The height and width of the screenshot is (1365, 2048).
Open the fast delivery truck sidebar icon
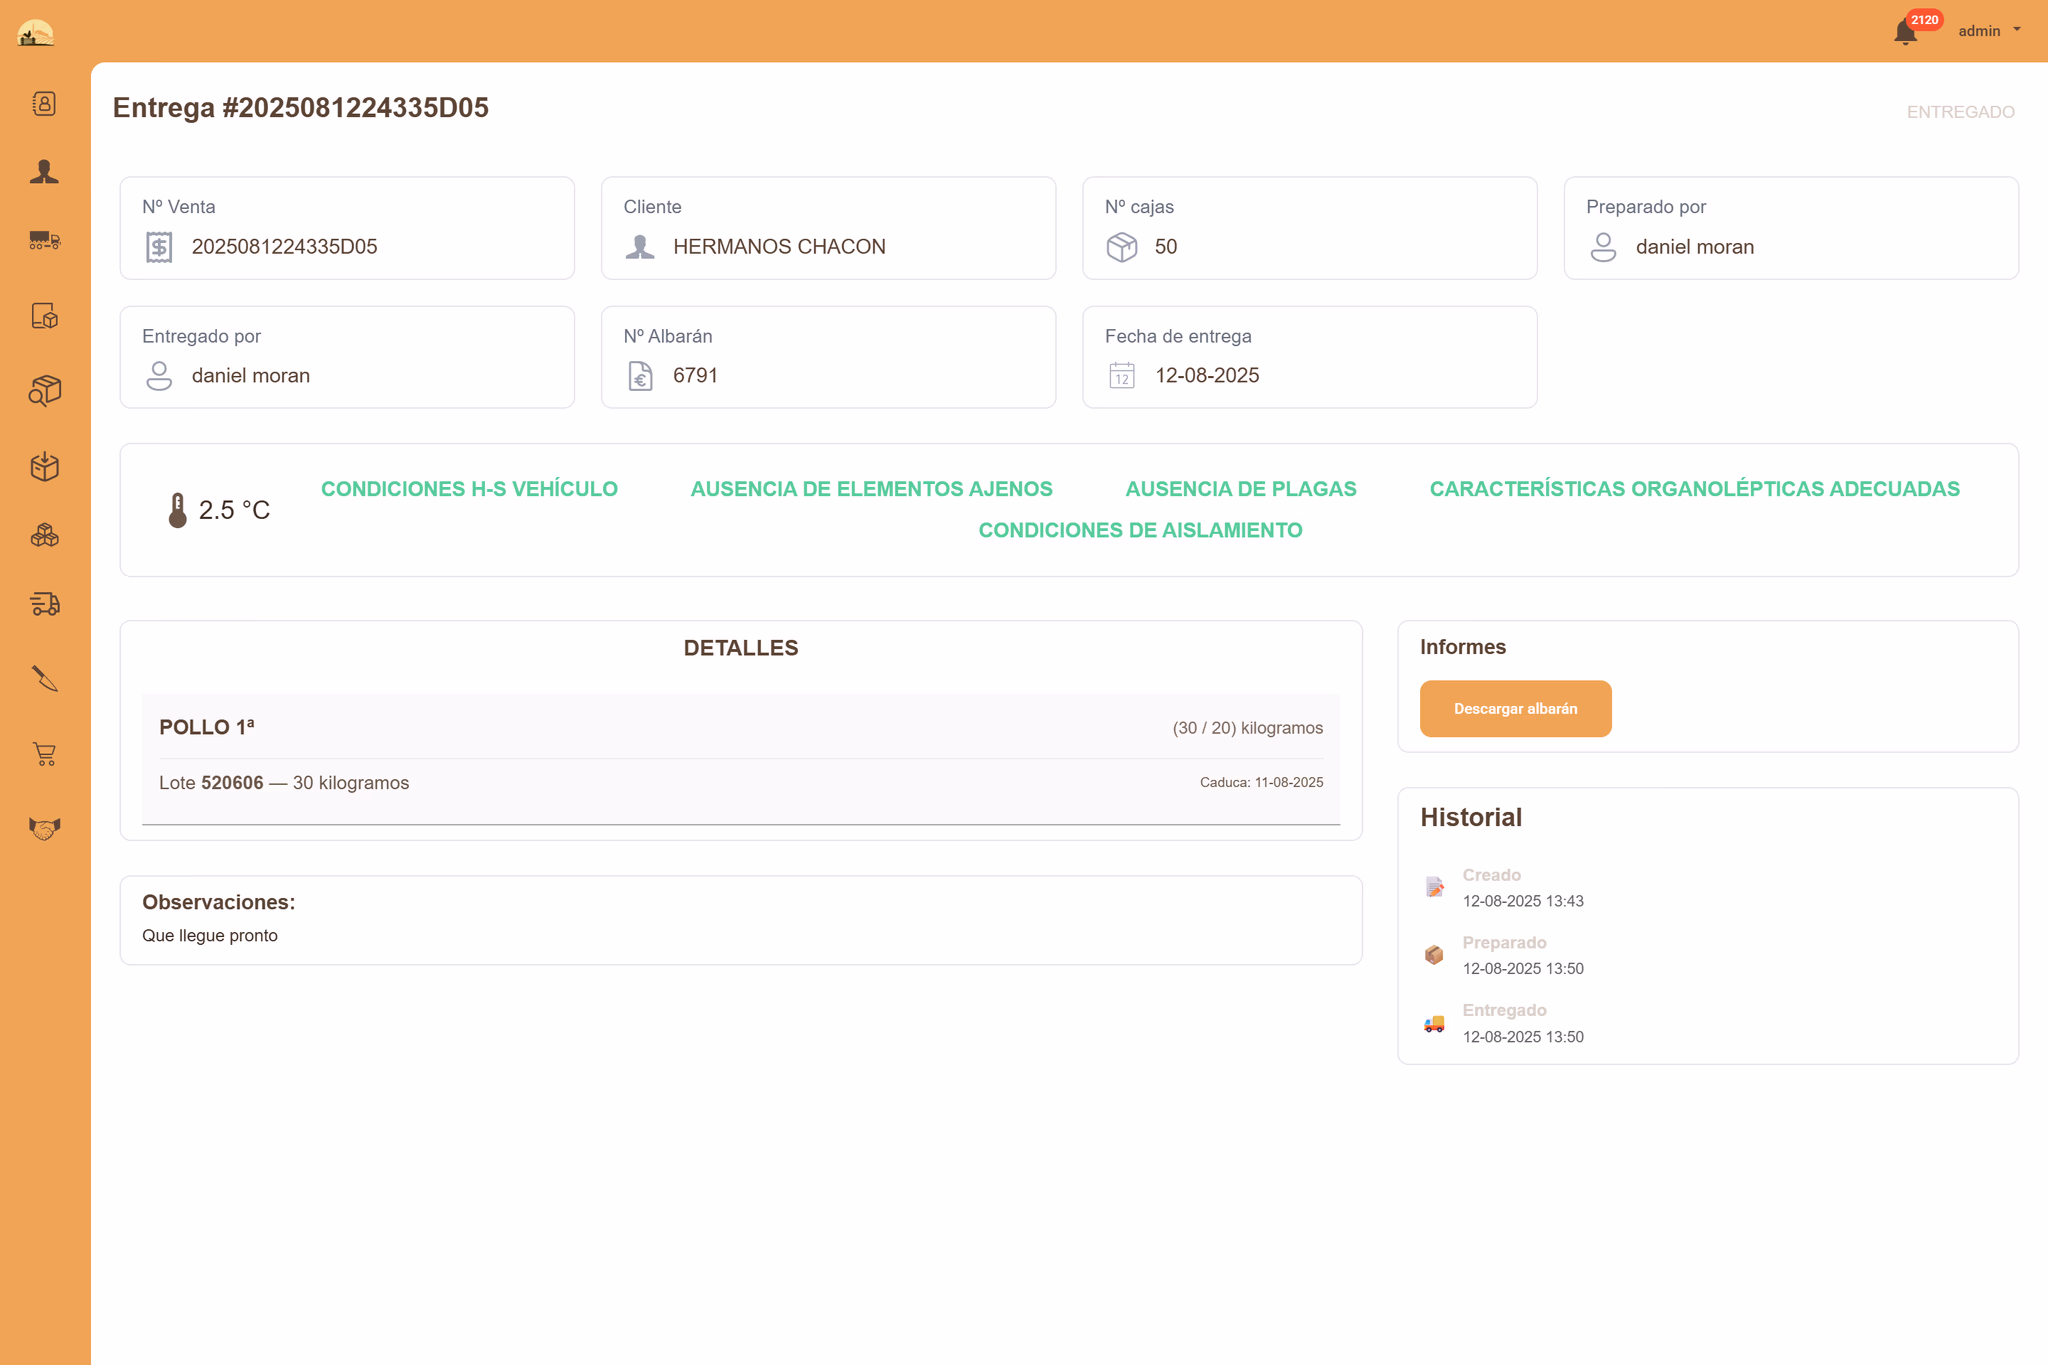(44, 604)
